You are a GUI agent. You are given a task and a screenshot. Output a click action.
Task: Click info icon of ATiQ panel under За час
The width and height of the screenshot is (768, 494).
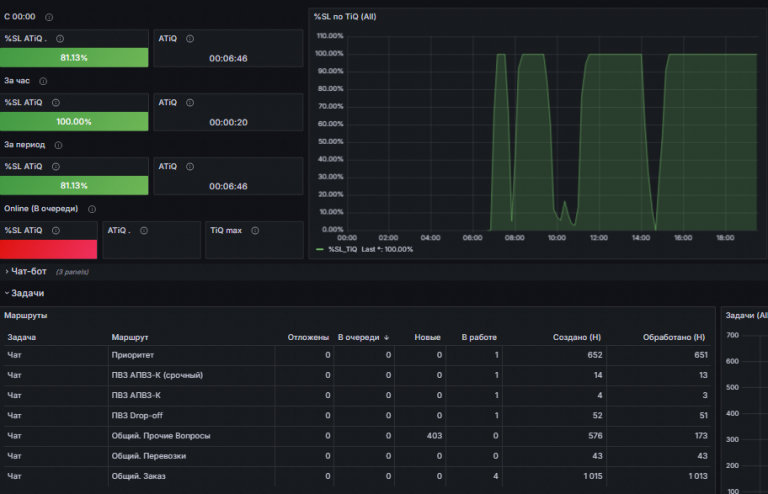tap(190, 103)
